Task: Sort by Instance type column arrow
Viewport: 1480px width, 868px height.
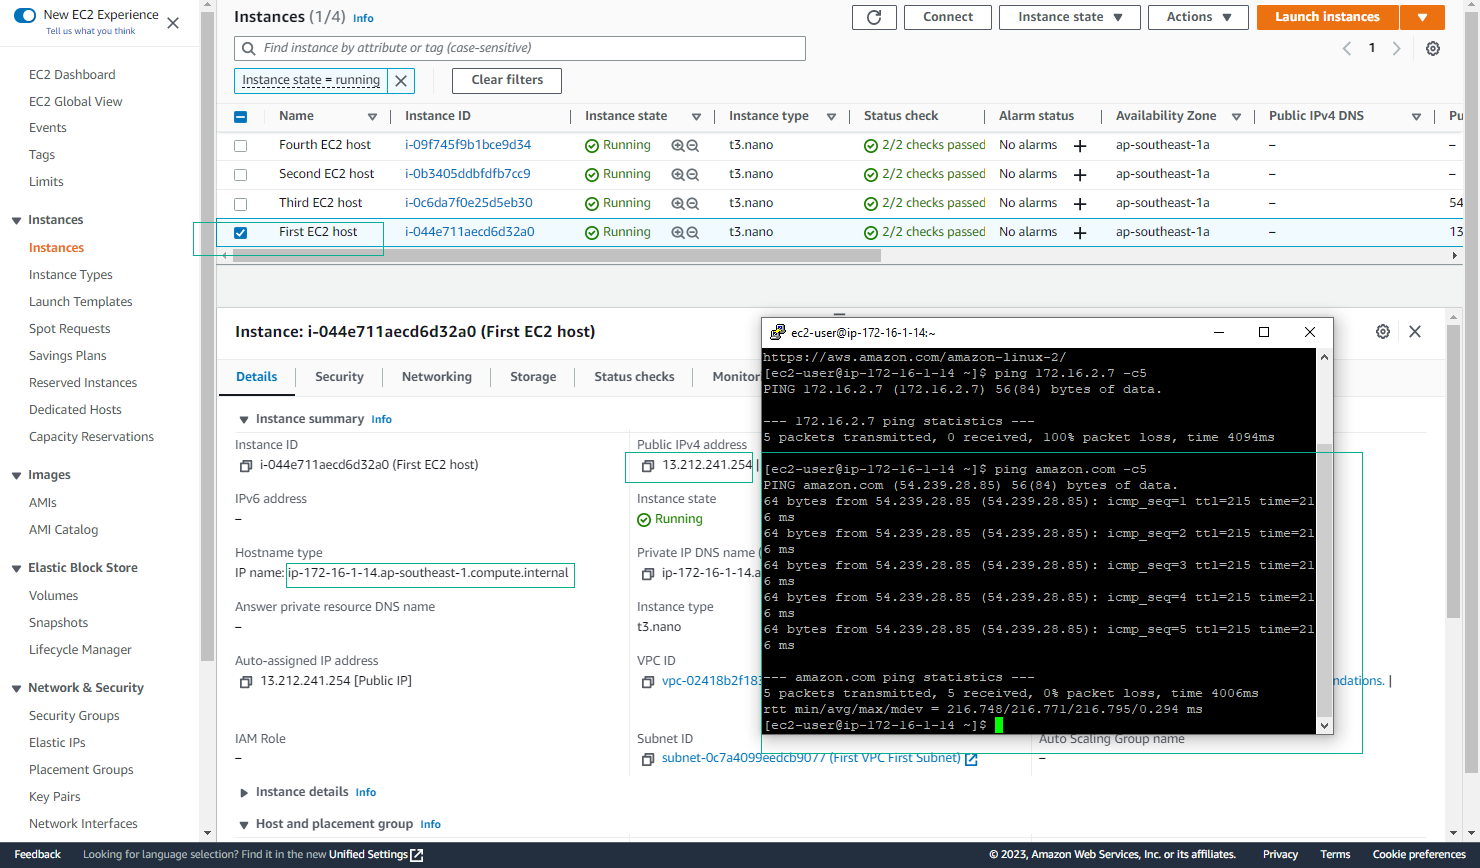Action: click(x=831, y=117)
